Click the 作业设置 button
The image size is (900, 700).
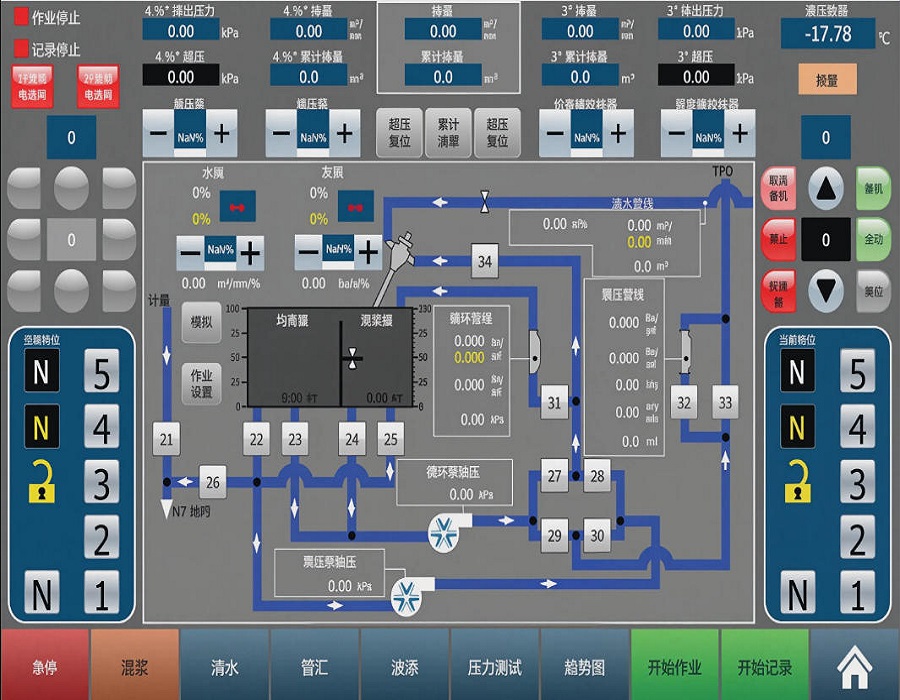pos(201,383)
